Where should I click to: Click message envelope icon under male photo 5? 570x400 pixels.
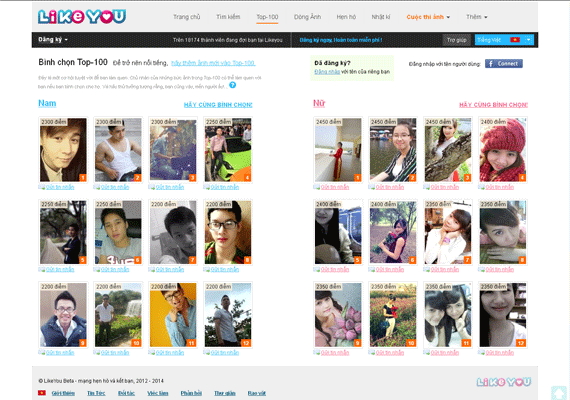[42, 269]
